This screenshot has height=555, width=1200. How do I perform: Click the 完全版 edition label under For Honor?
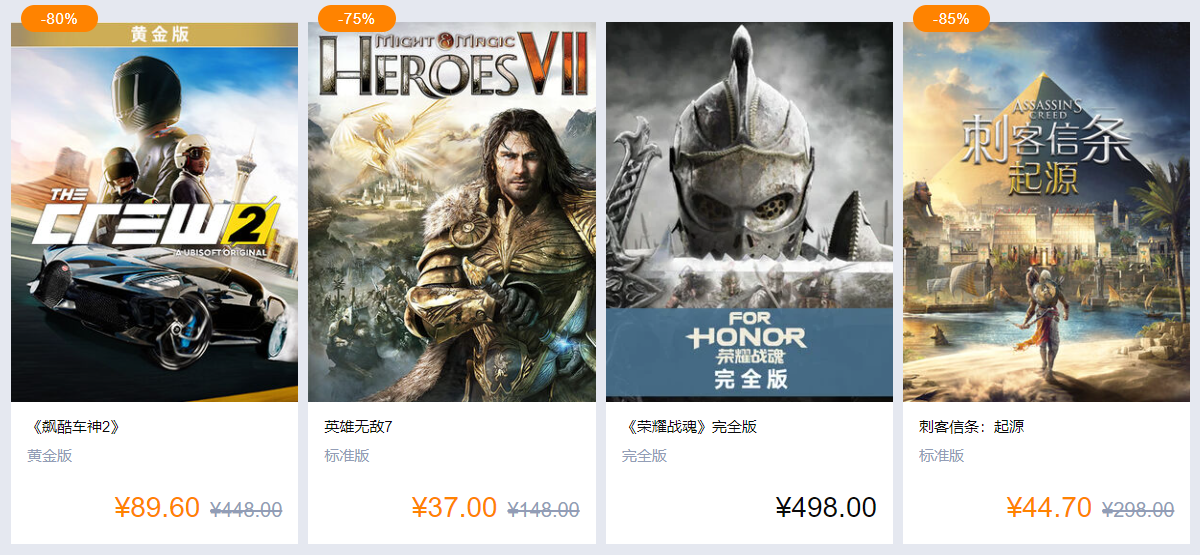point(644,456)
